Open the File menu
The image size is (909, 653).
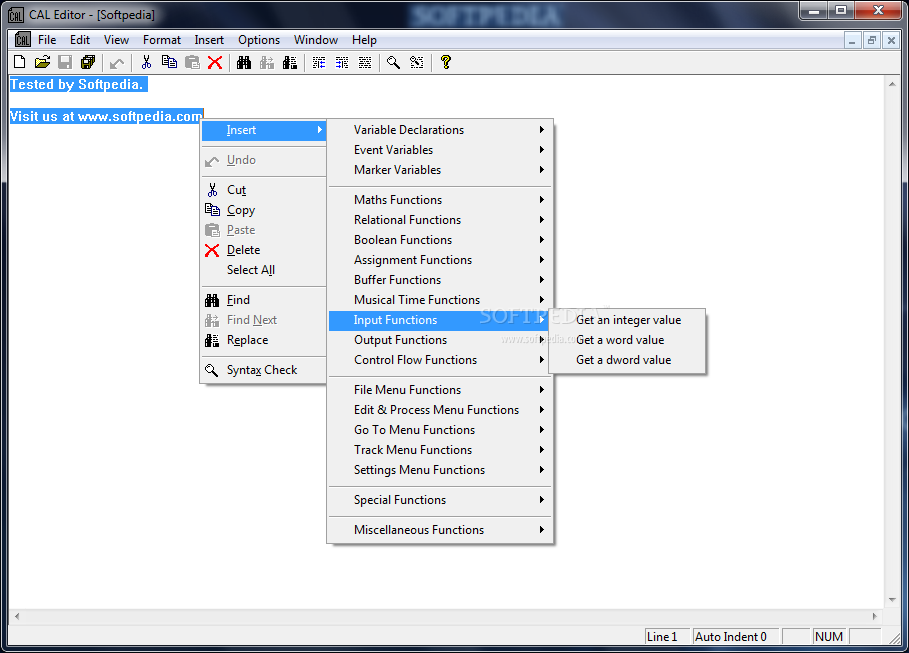(x=47, y=40)
